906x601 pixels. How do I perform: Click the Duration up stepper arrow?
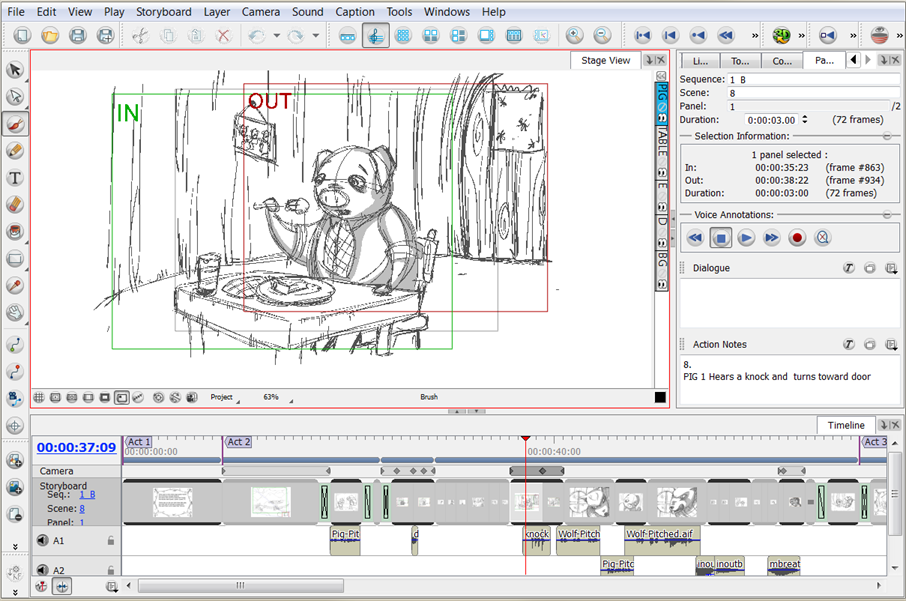(805, 116)
